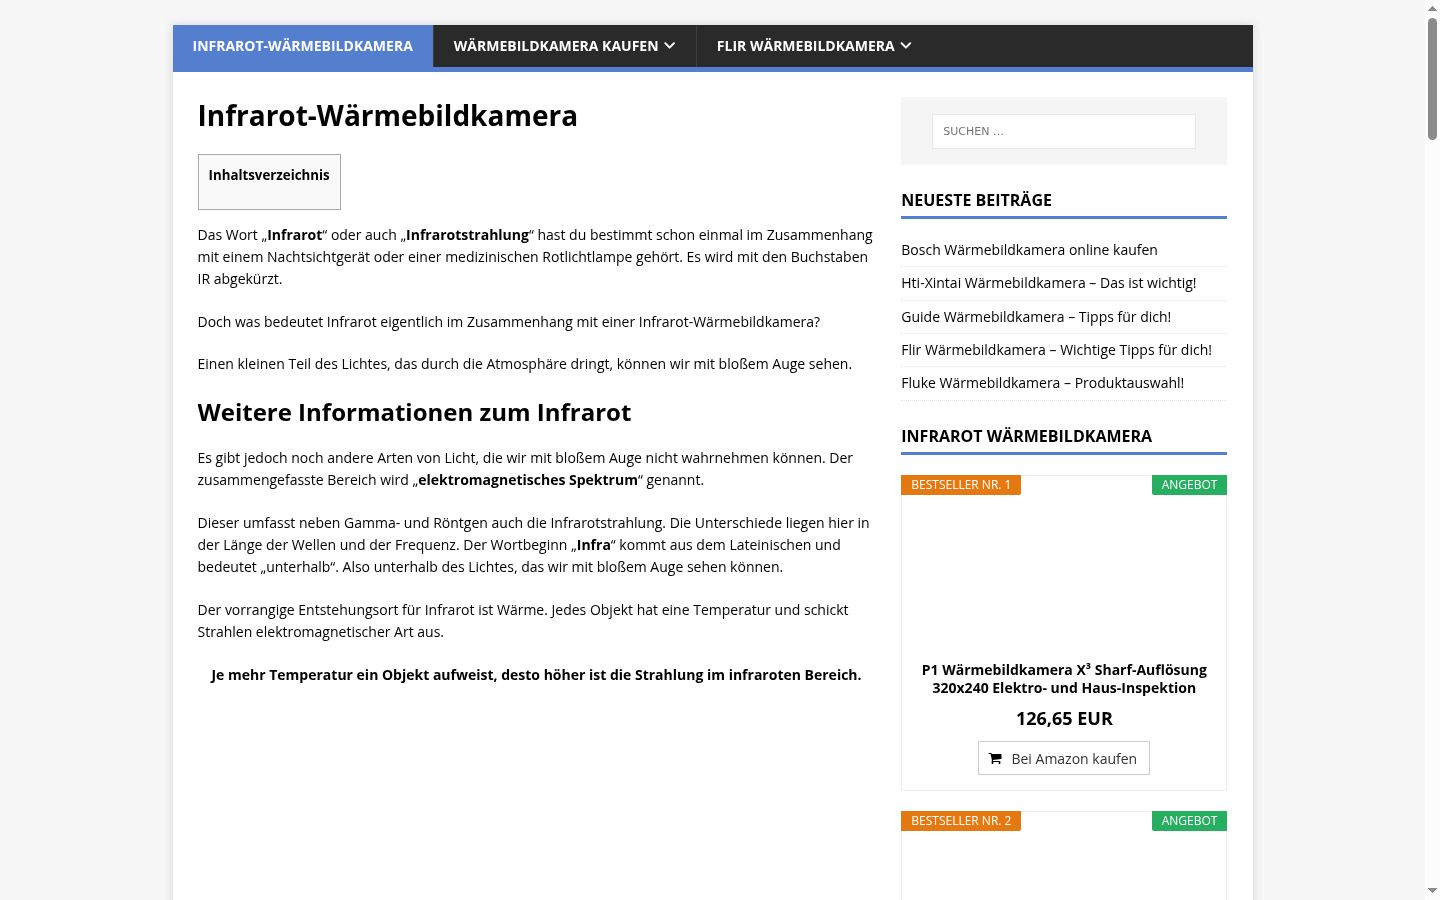Screen dimensions: 1440x900
Task: Click the Bei Amazon kaufen button
Action: [x=1064, y=758]
